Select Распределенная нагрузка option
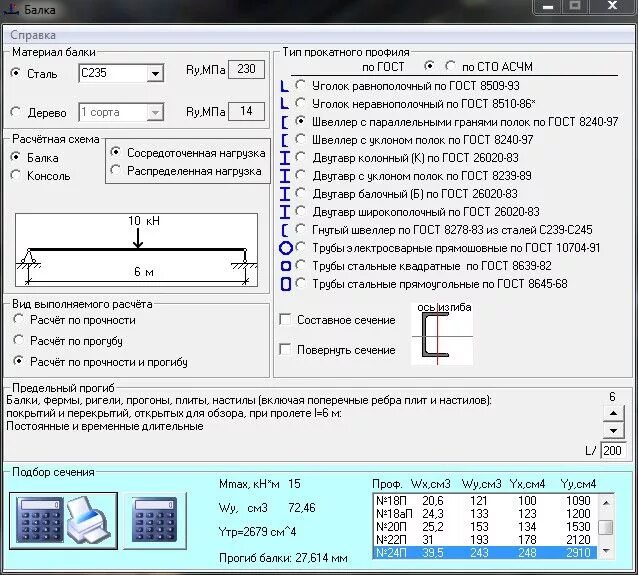The image size is (638, 575). 116,170
